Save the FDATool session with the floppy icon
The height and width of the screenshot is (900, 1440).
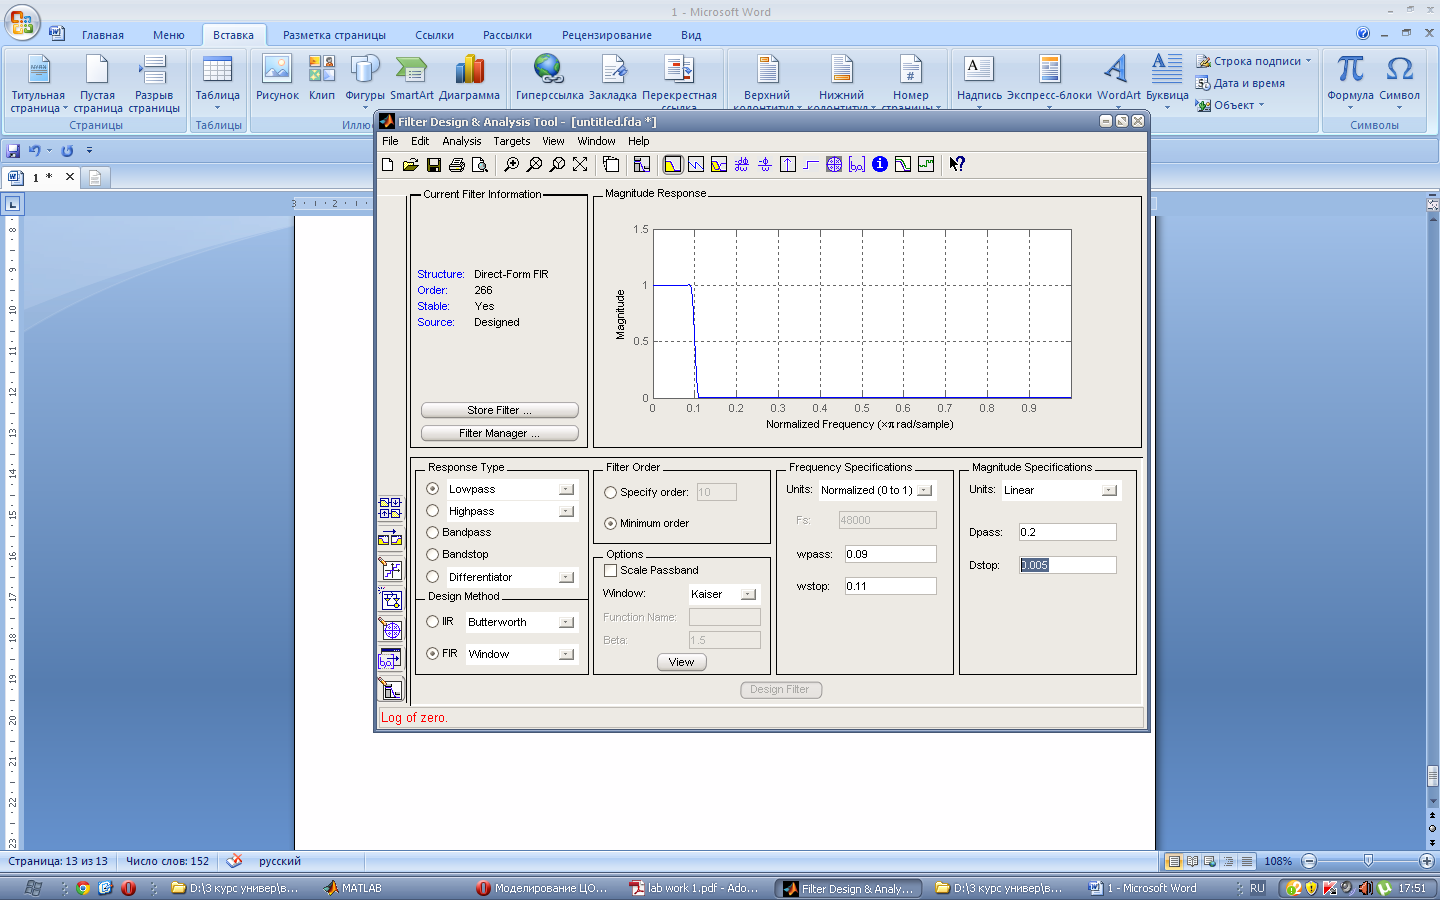pyautogui.click(x=434, y=165)
